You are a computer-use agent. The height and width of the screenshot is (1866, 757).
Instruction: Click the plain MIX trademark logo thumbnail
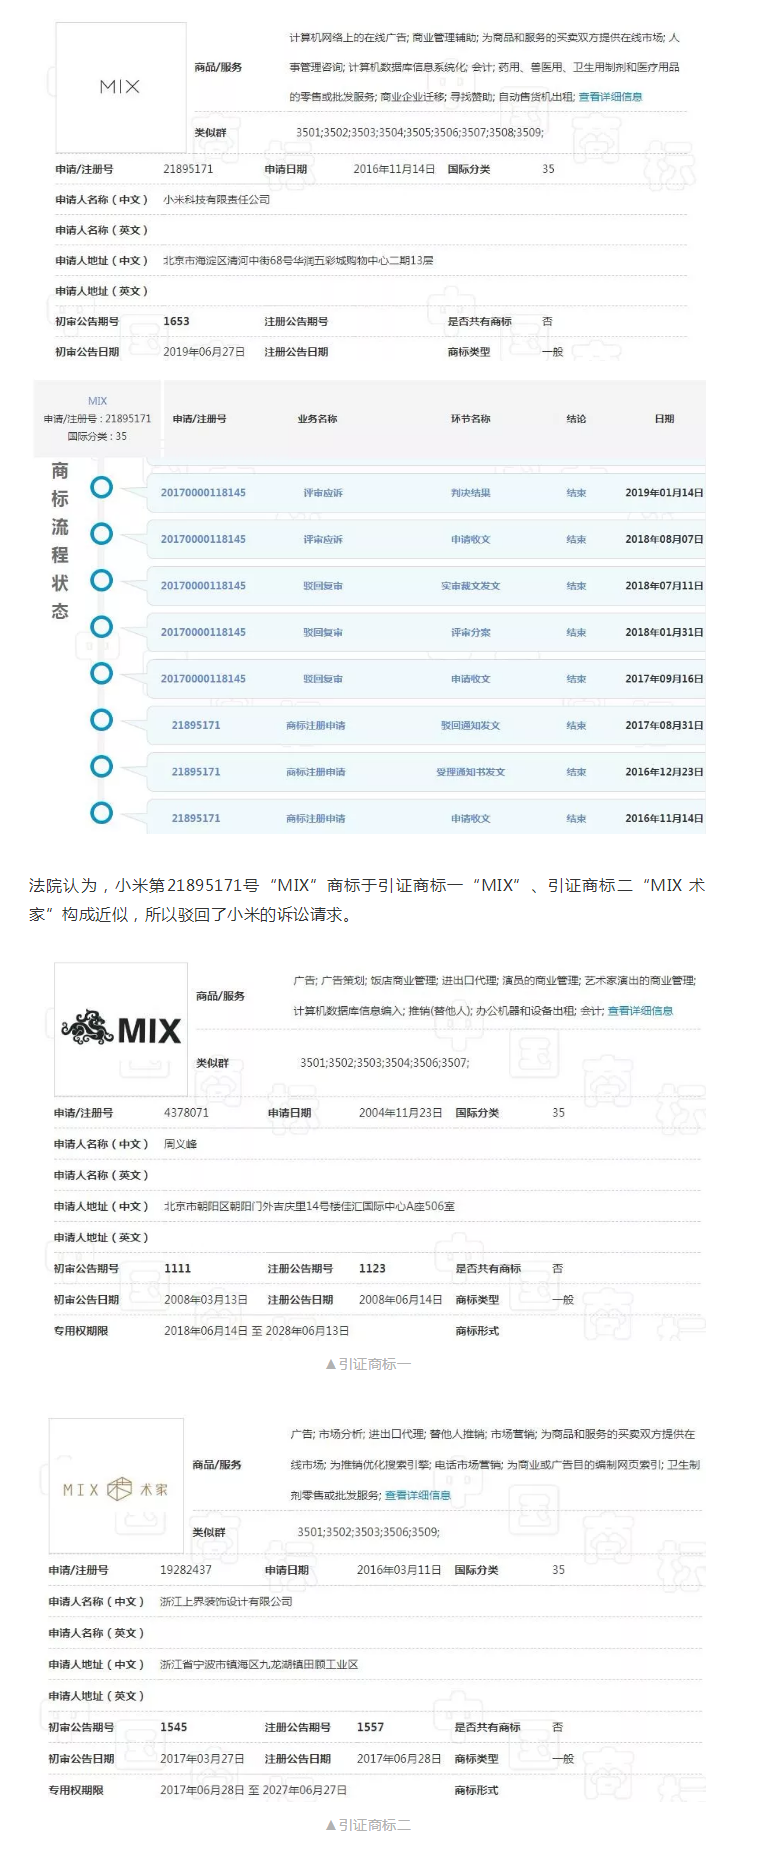pyautogui.click(x=120, y=87)
